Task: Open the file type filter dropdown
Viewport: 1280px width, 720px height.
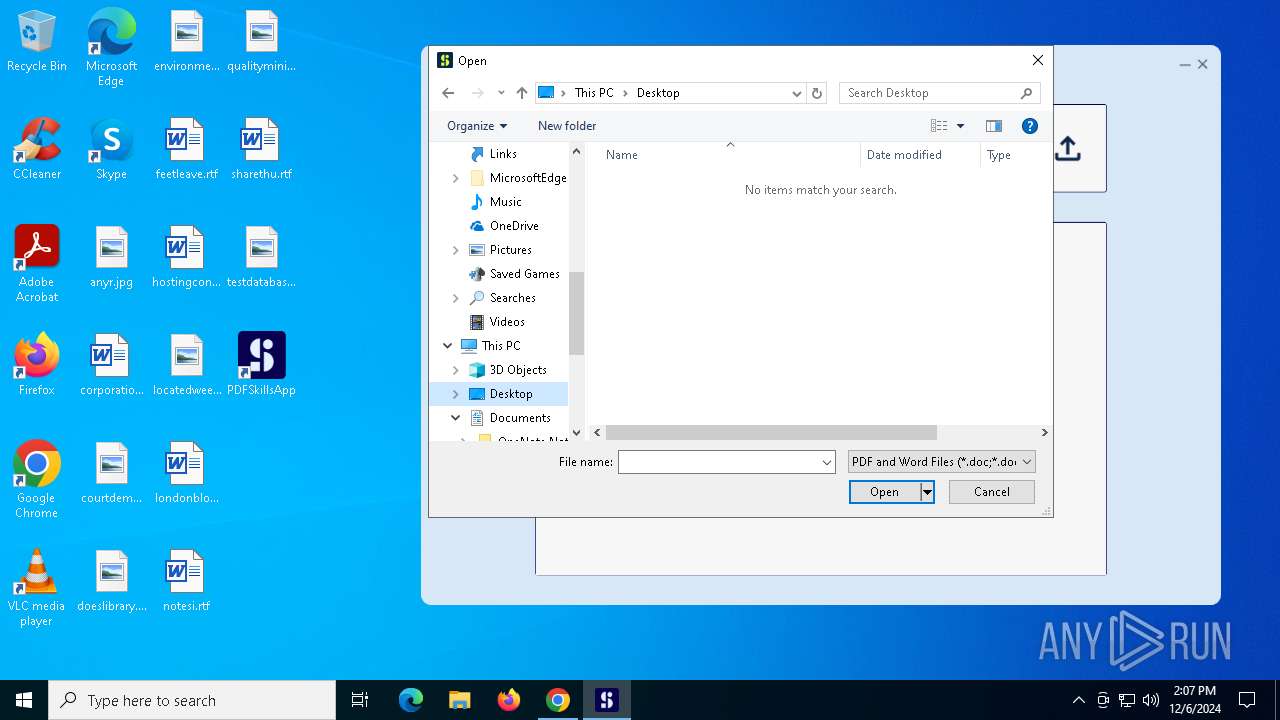Action: coord(941,462)
